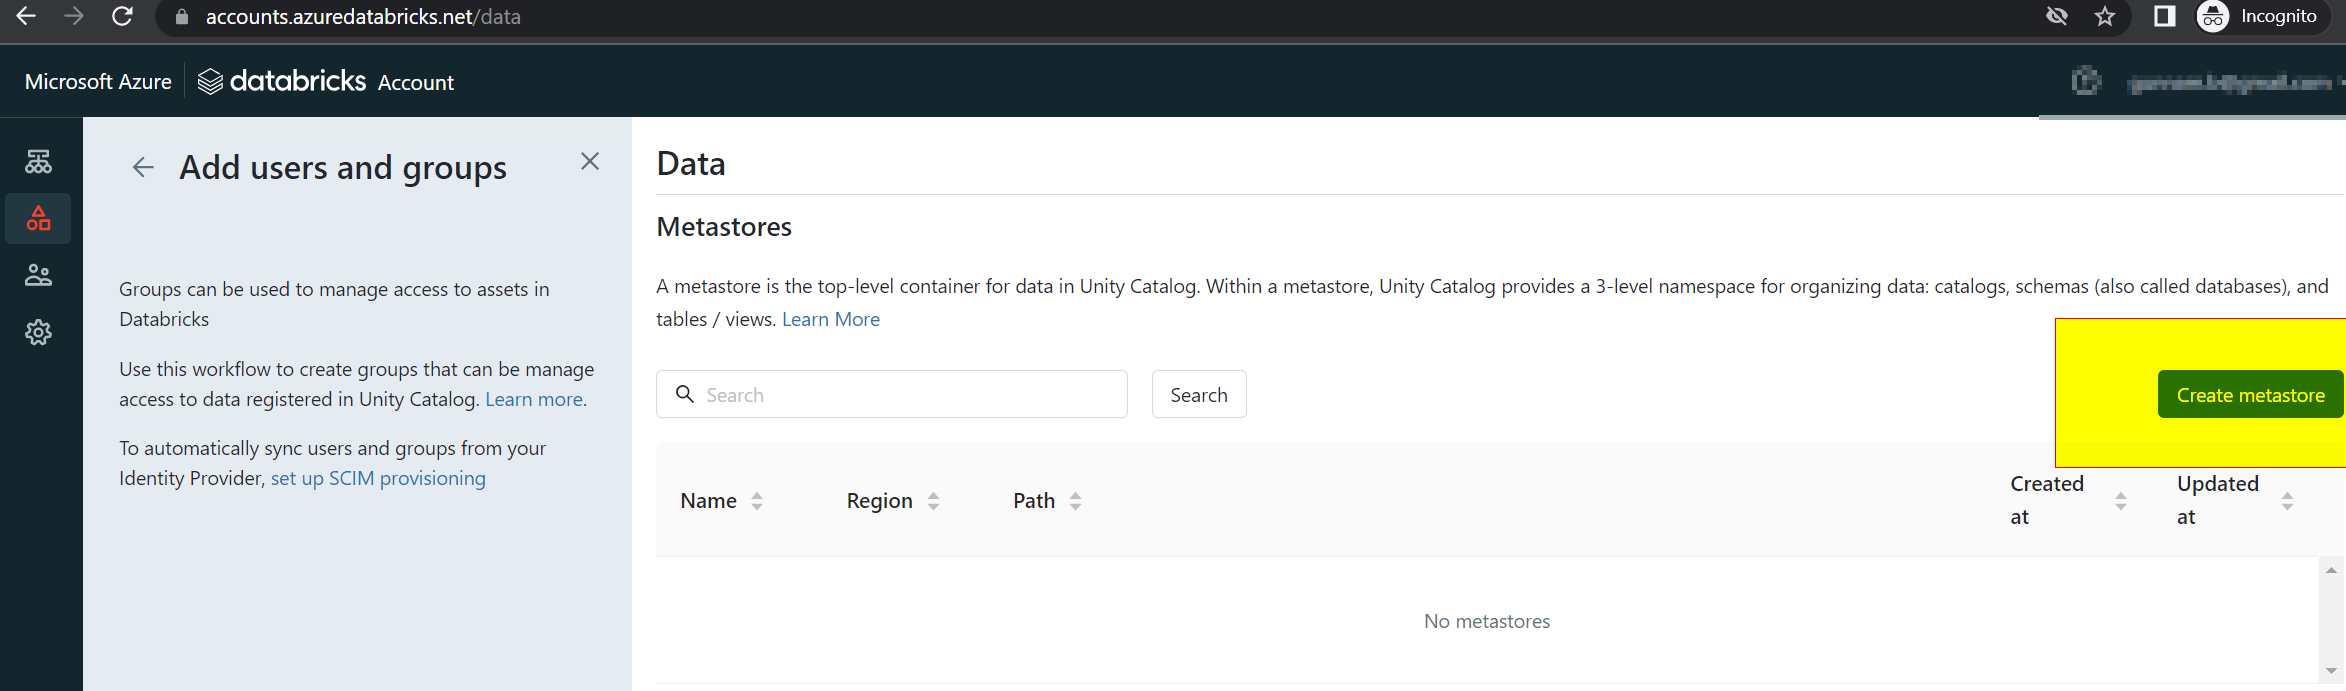Click the table scrollbar down arrow
This screenshot has width=2346, height=691.
[x=2331, y=671]
